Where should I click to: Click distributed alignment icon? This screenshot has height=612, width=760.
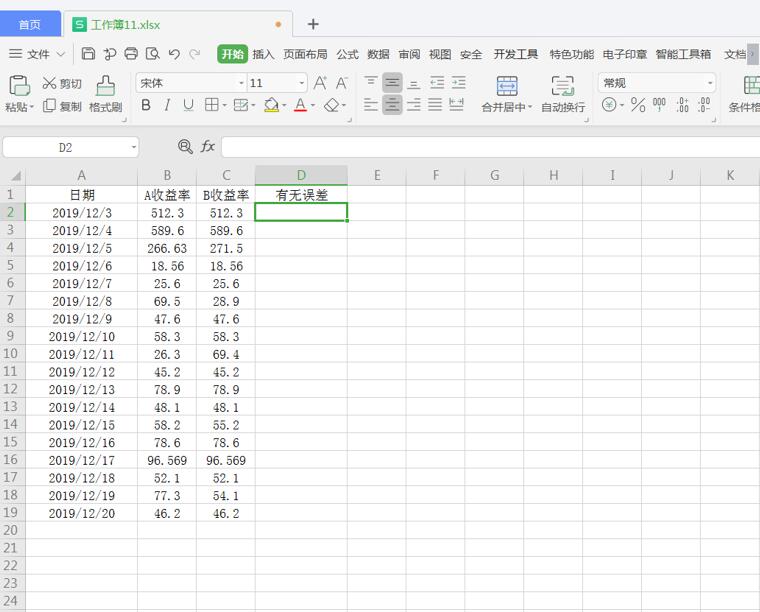[x=456, y=105]
